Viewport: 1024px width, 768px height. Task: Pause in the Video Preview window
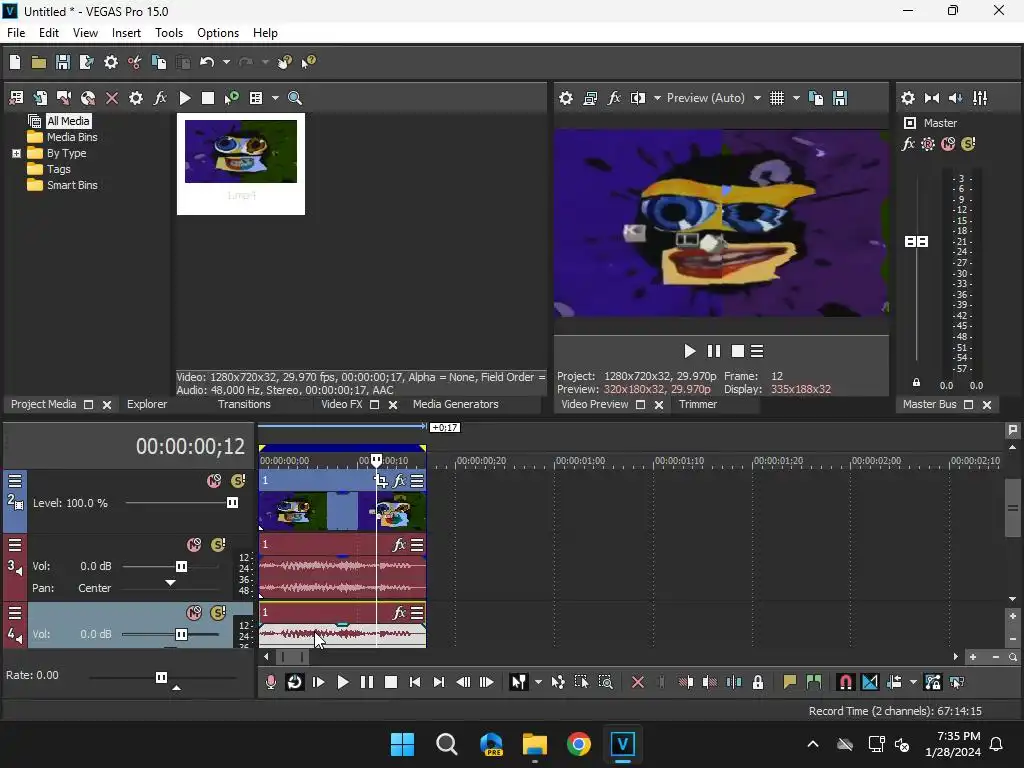point(714,351)
